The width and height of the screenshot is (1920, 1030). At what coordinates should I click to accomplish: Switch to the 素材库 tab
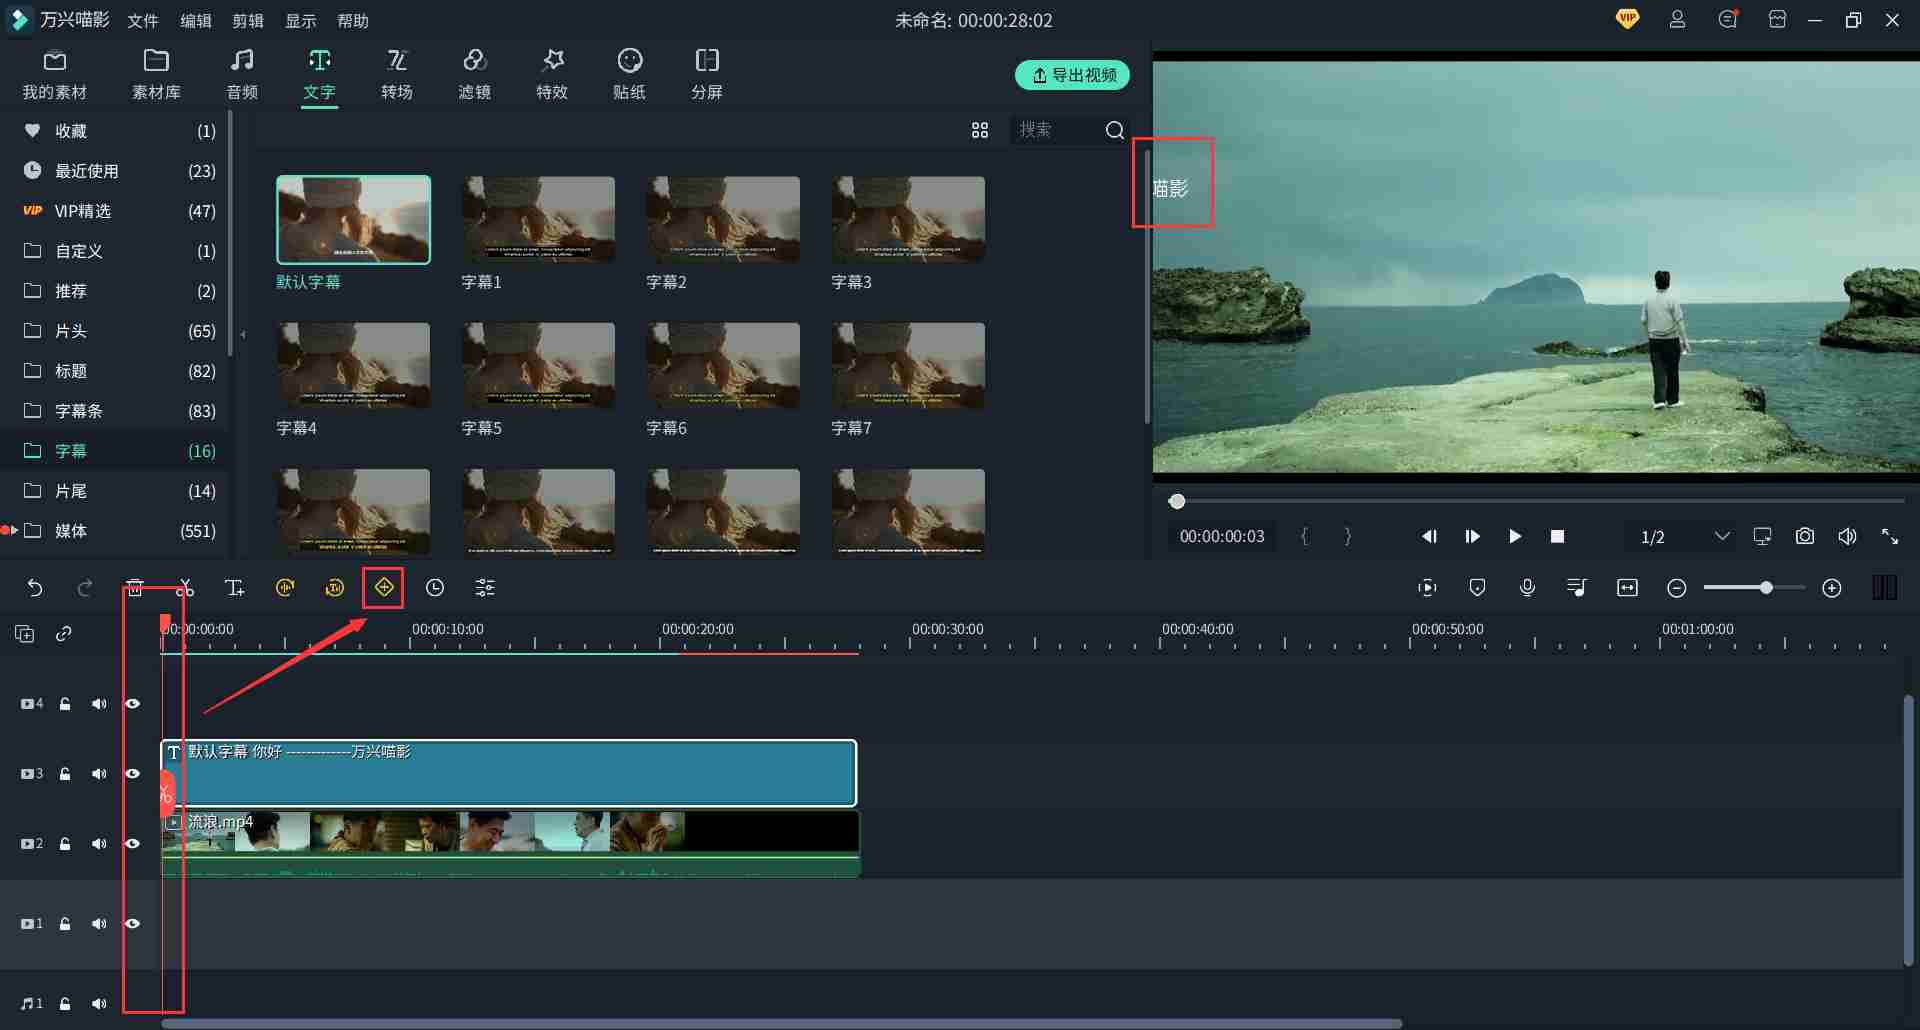tap(156, 74)
